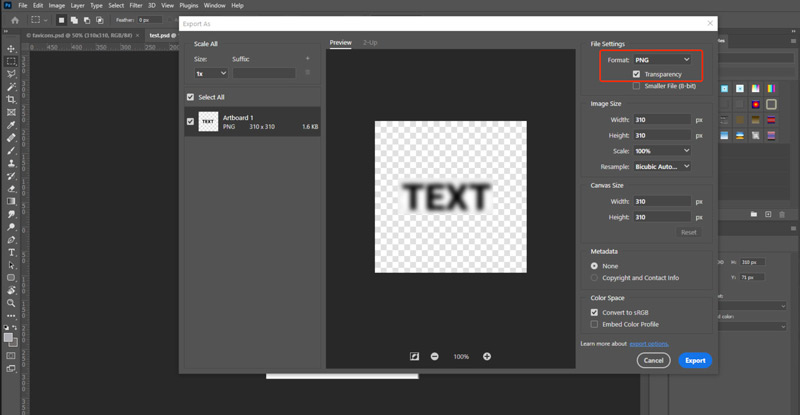Open the Format dropdown set to PNG
The image size is (800, 415).
point(662,60)
